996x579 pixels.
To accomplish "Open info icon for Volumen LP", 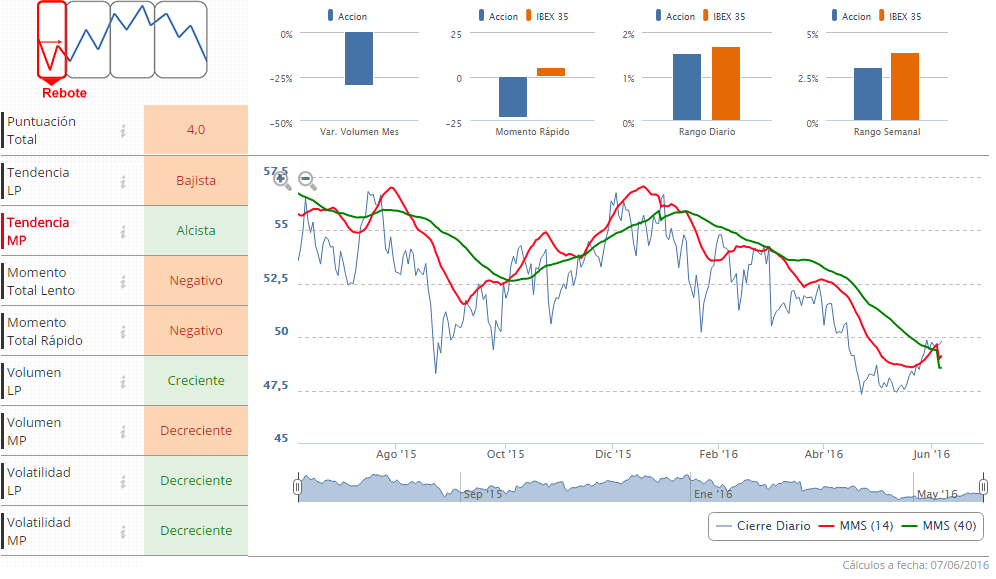I will tap(123, 382).
